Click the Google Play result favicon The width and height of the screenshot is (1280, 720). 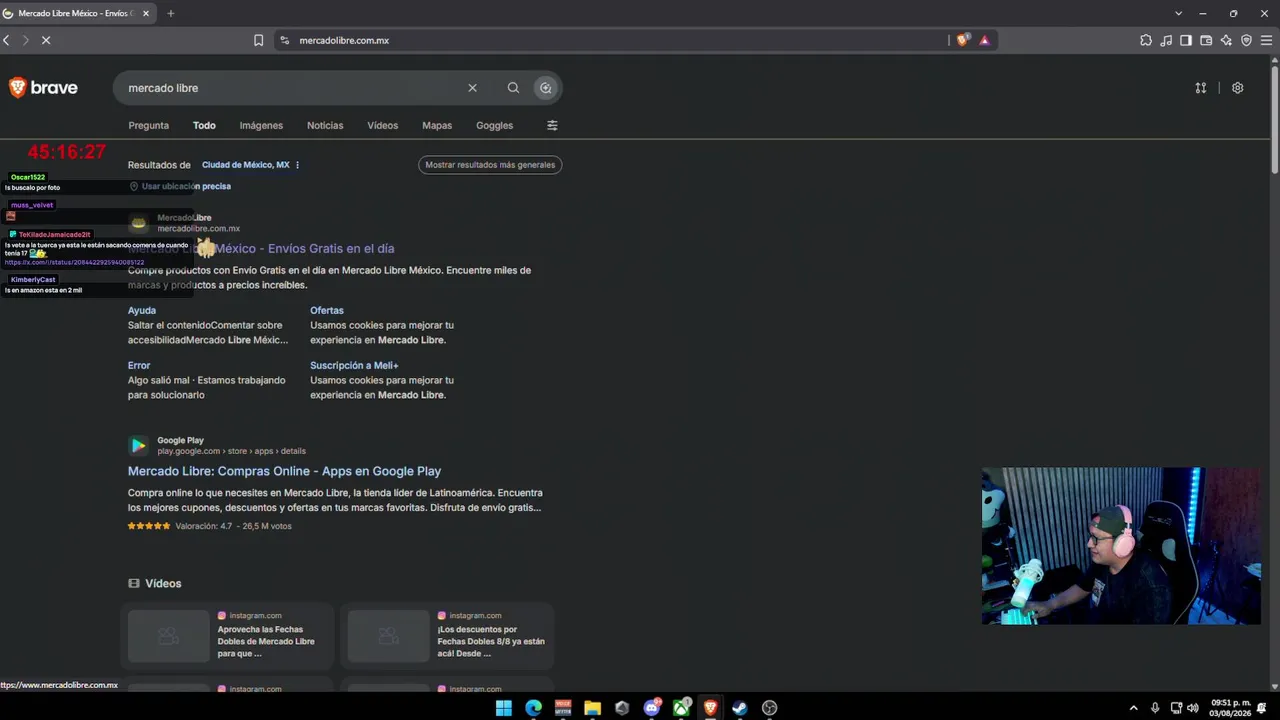click(138, 445)
